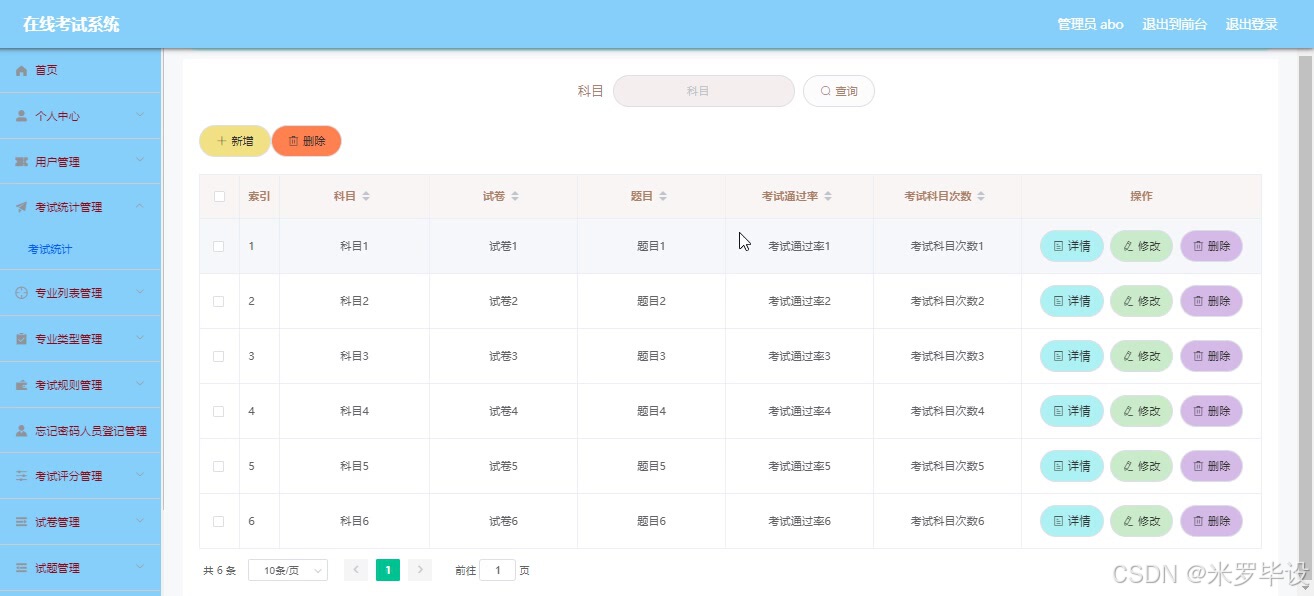Viewport: 1314px width, 596px height.
Task: Click the orange 删除 batch button
Action: [x=307, y=141]
